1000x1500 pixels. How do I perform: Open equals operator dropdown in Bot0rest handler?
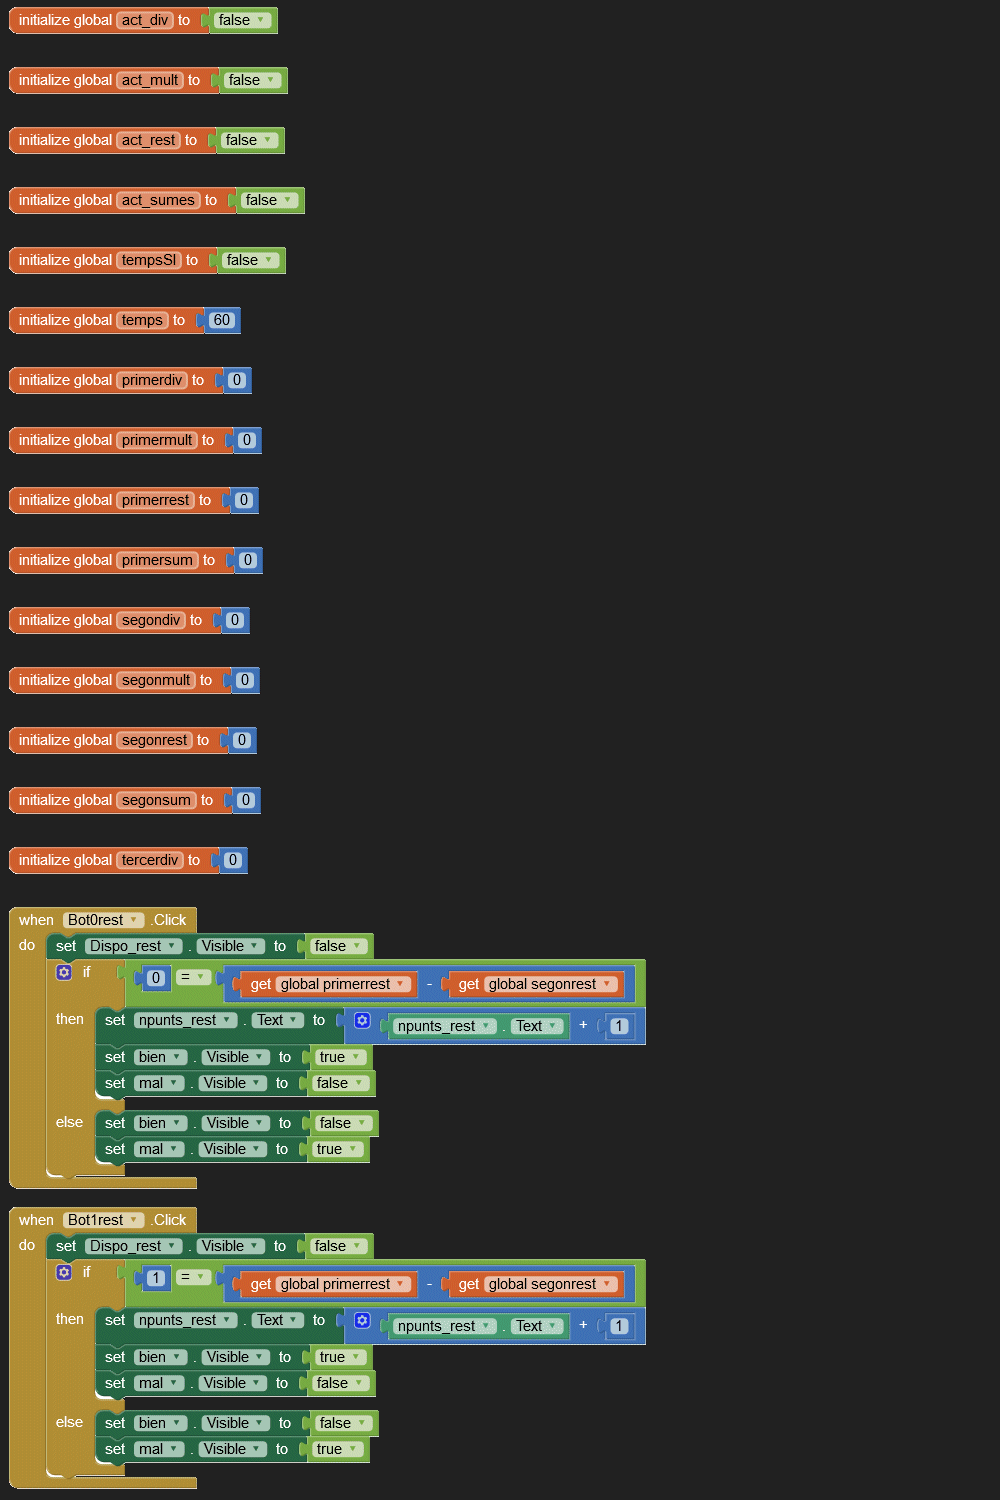201,978
